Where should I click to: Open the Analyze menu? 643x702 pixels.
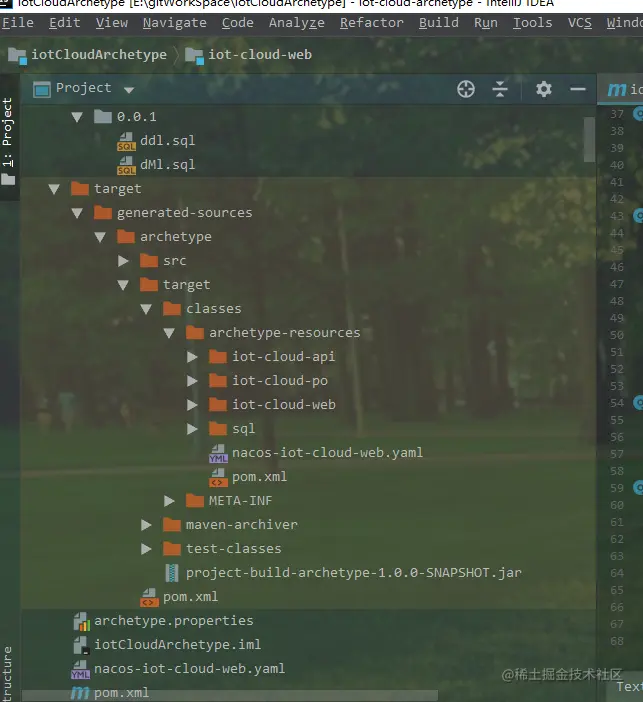[296, 23]
